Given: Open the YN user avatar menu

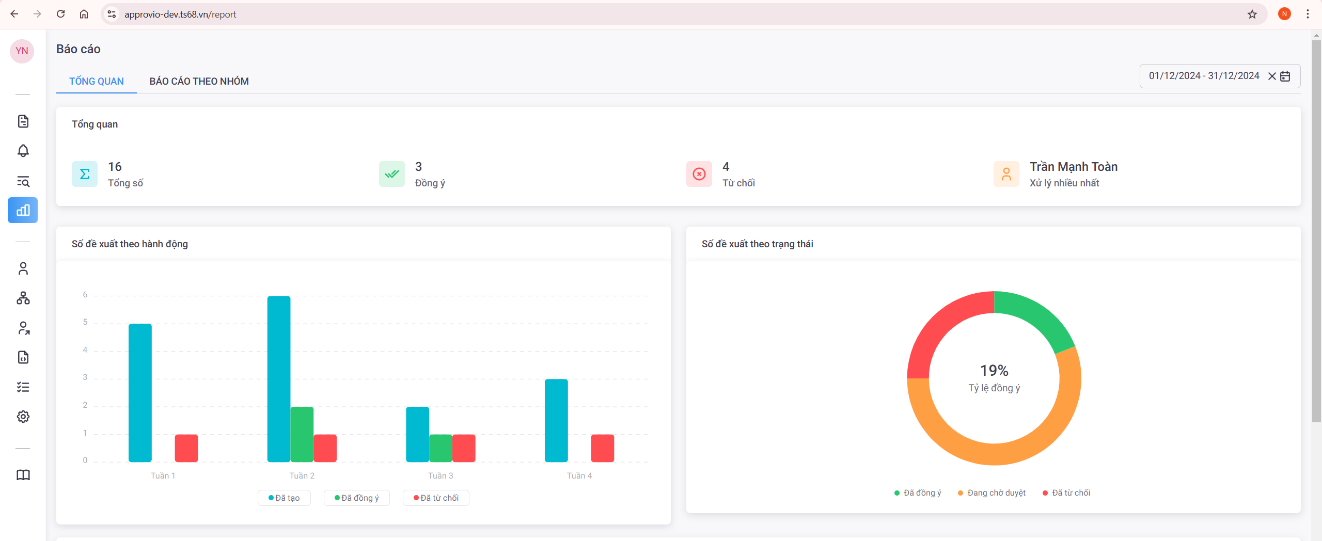Looking at the screenshot, I should point(22,51).
